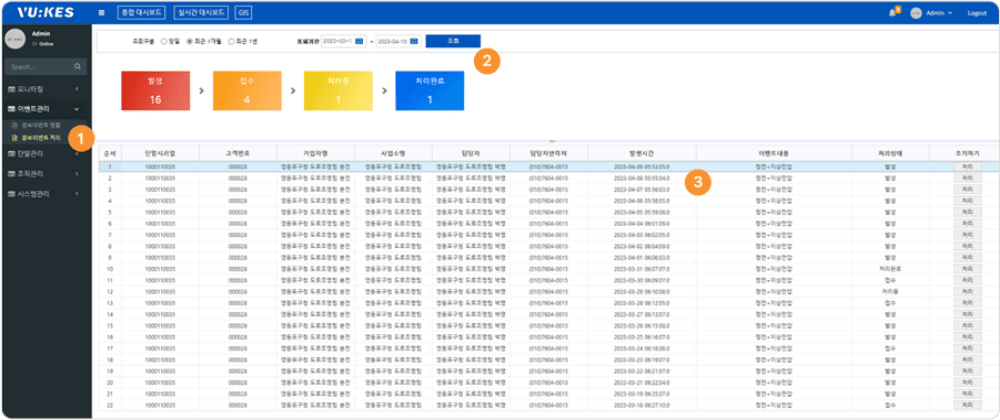Click 처리 button in first table row
The image size is (1000, 420).
point(966,166)
